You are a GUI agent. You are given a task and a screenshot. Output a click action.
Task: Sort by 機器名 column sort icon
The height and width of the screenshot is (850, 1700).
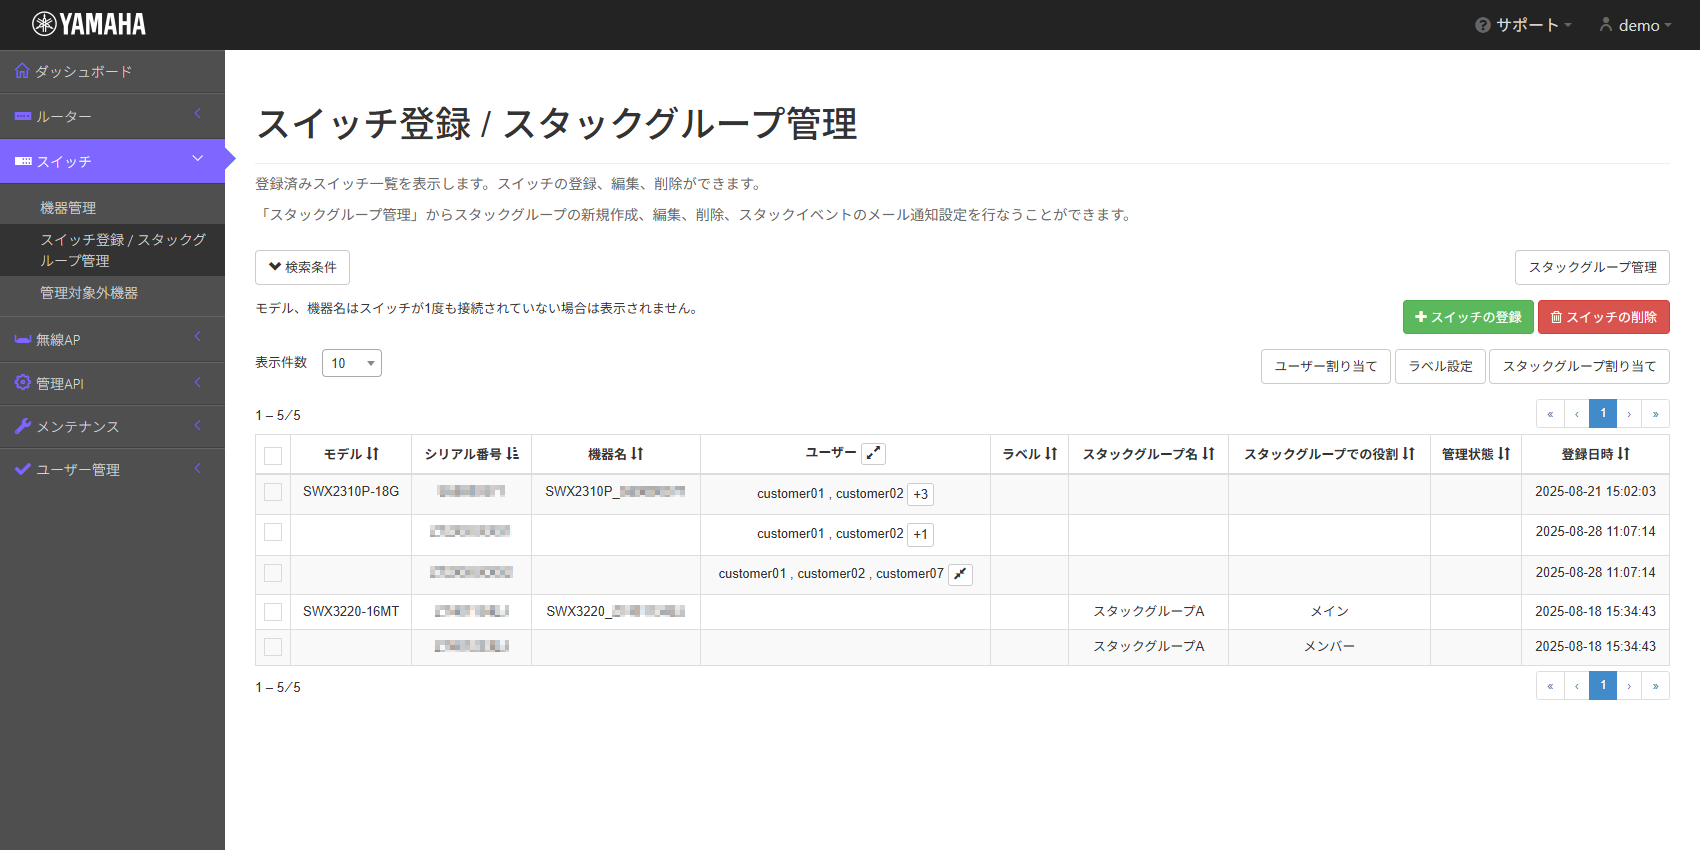(x=637, y=454)
